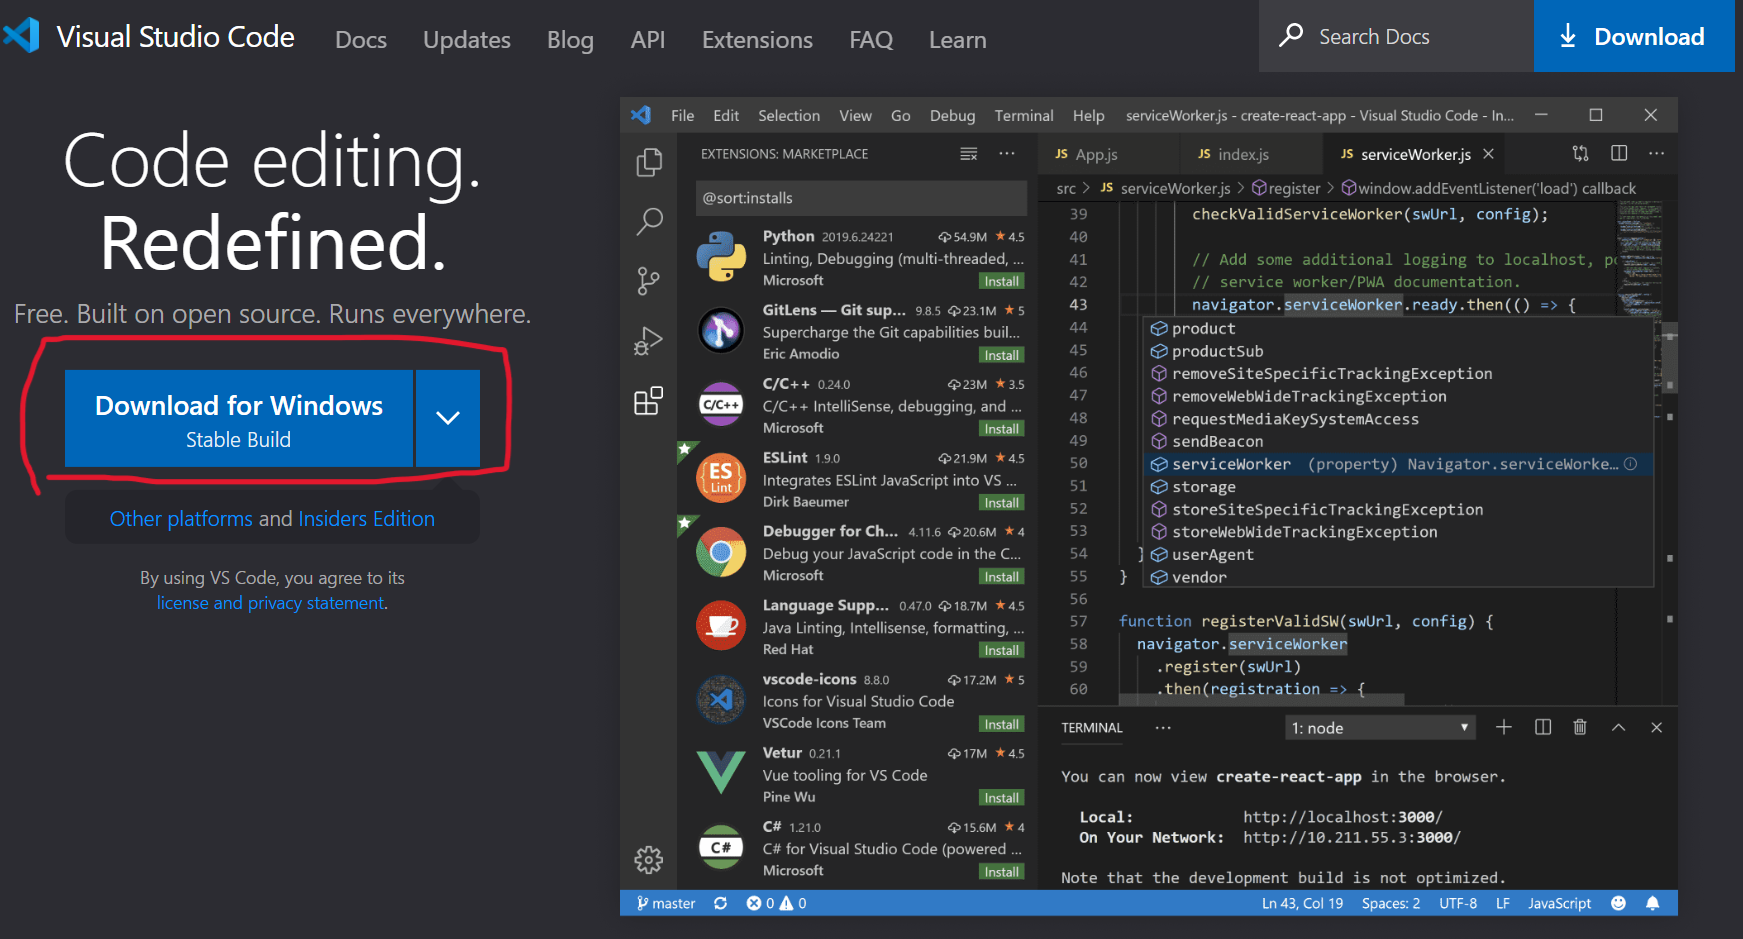Switch to the App.js editor tab
This screenshot has width=1743, height=939.
click(1097, 154)
